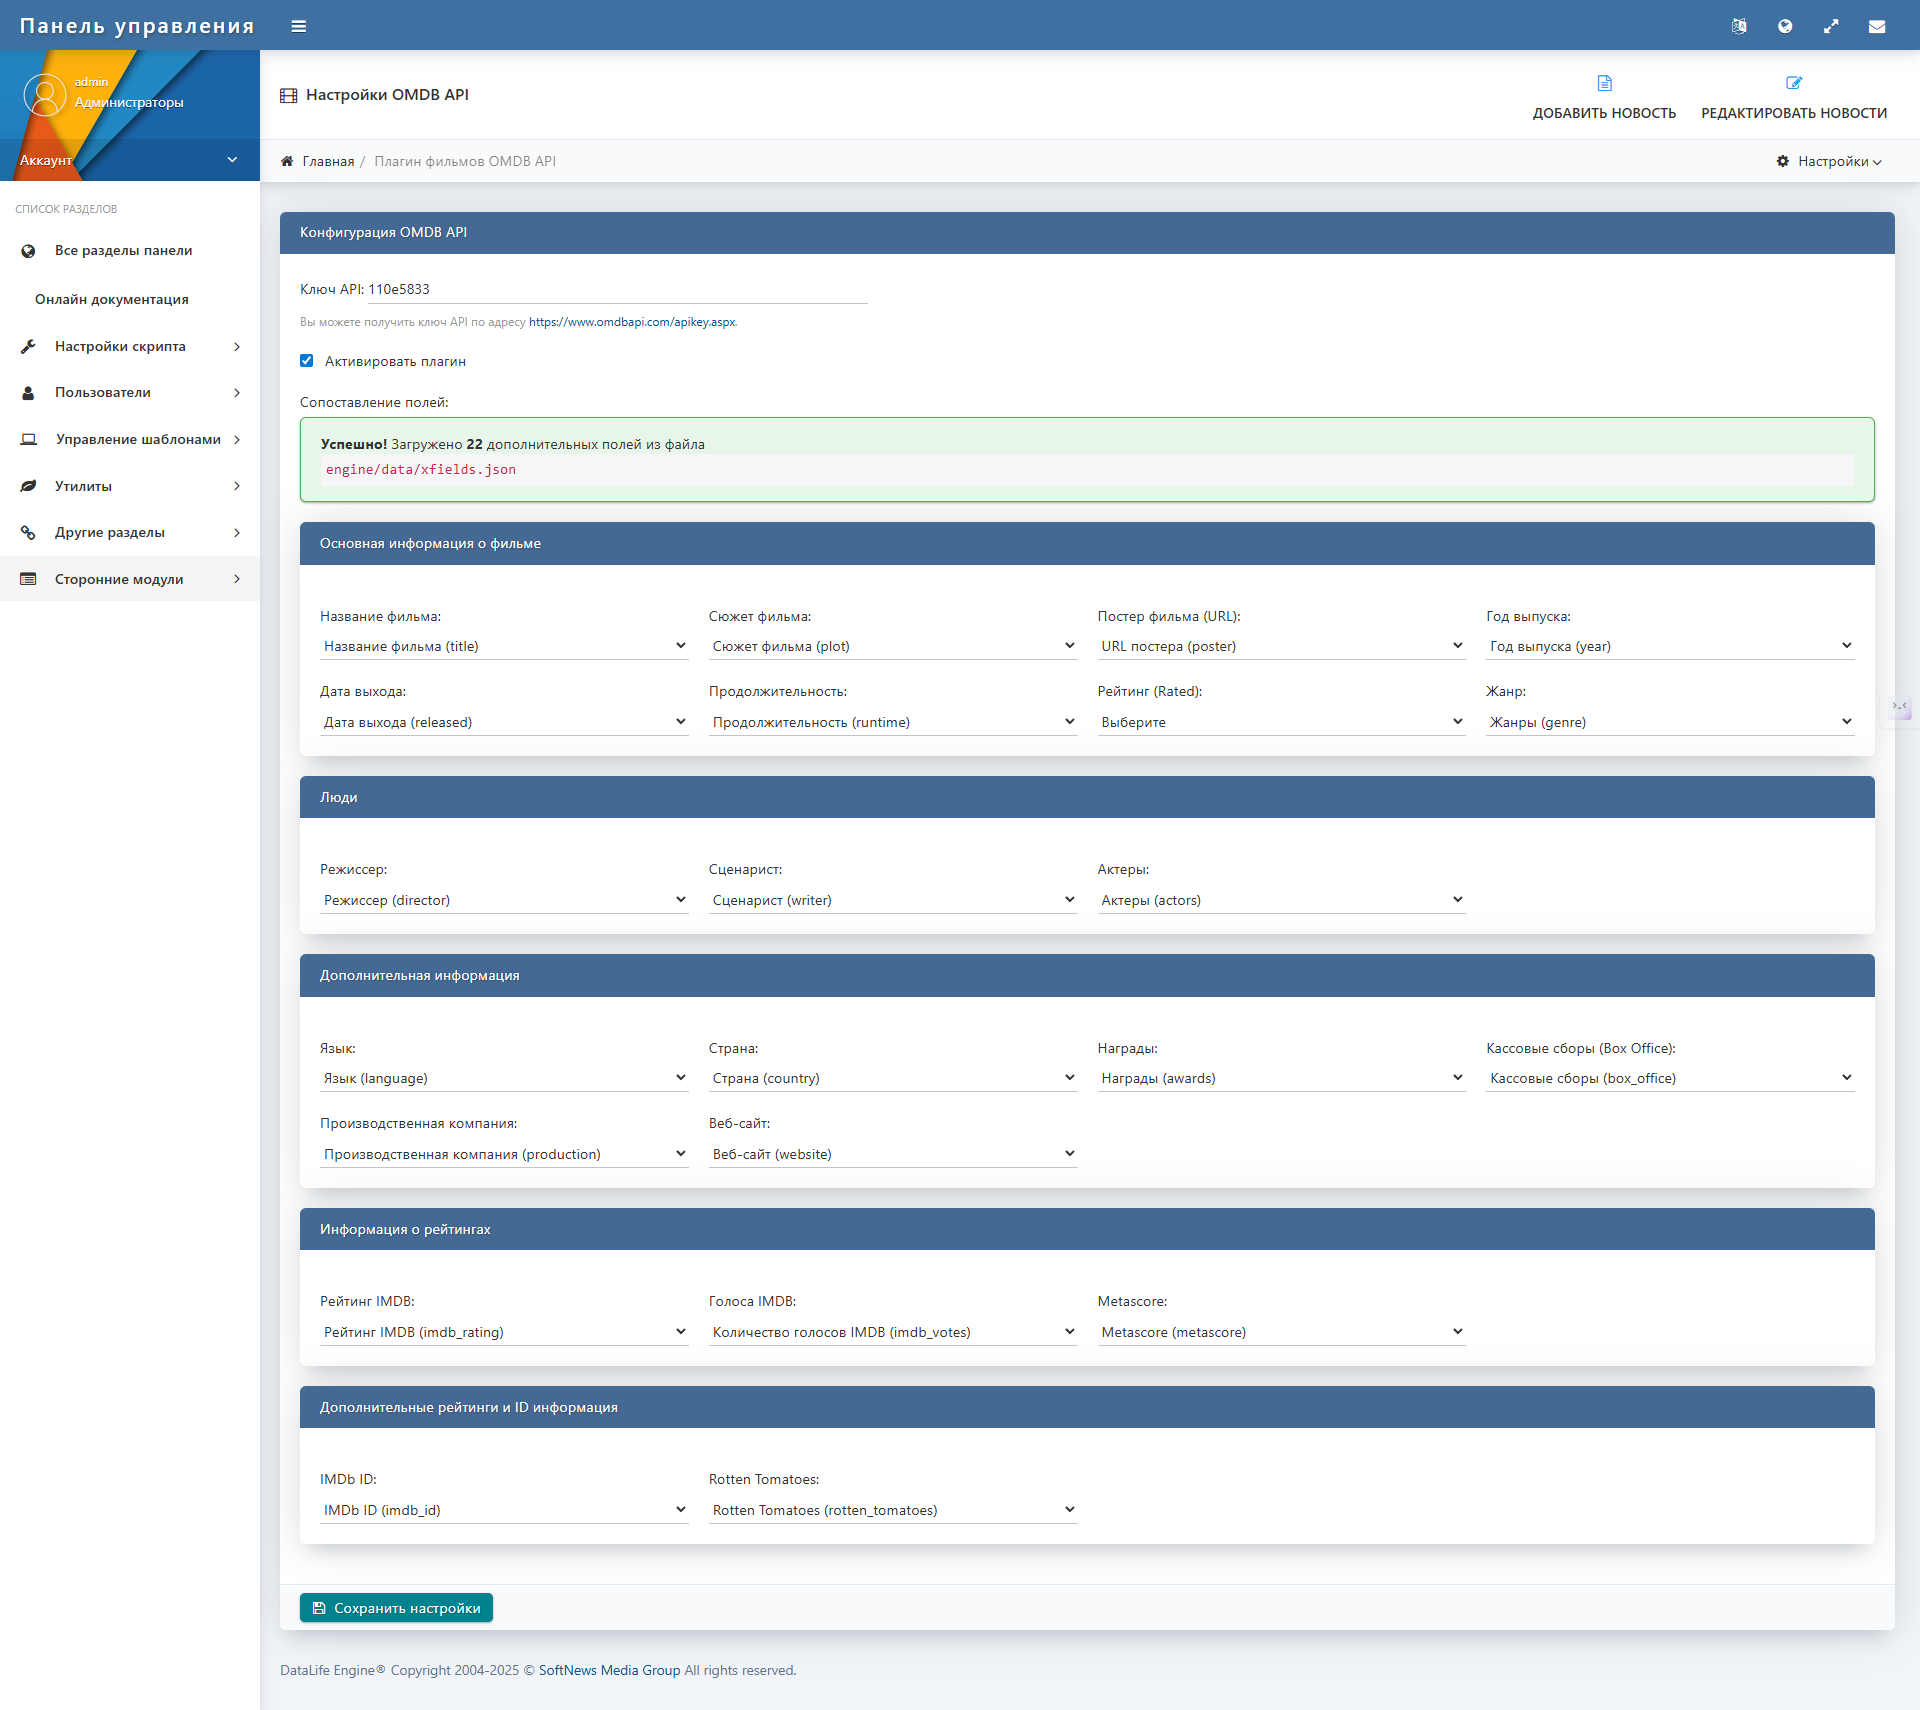Click the Edit News pencil icon
This screenshot has height=1710, width=1920.
pyautogui.click(x=1794, y=83)
